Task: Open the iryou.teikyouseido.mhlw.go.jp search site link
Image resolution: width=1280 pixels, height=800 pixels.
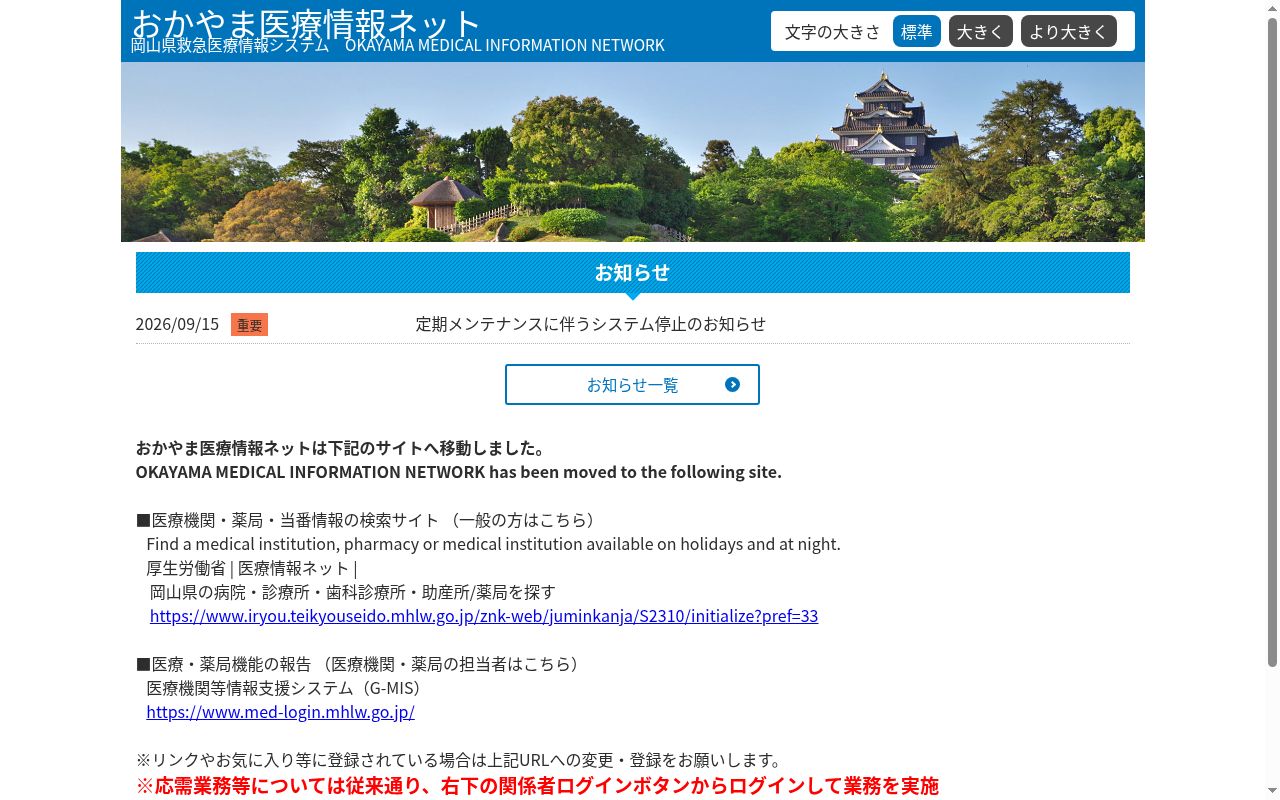Action: click(484, 616)
